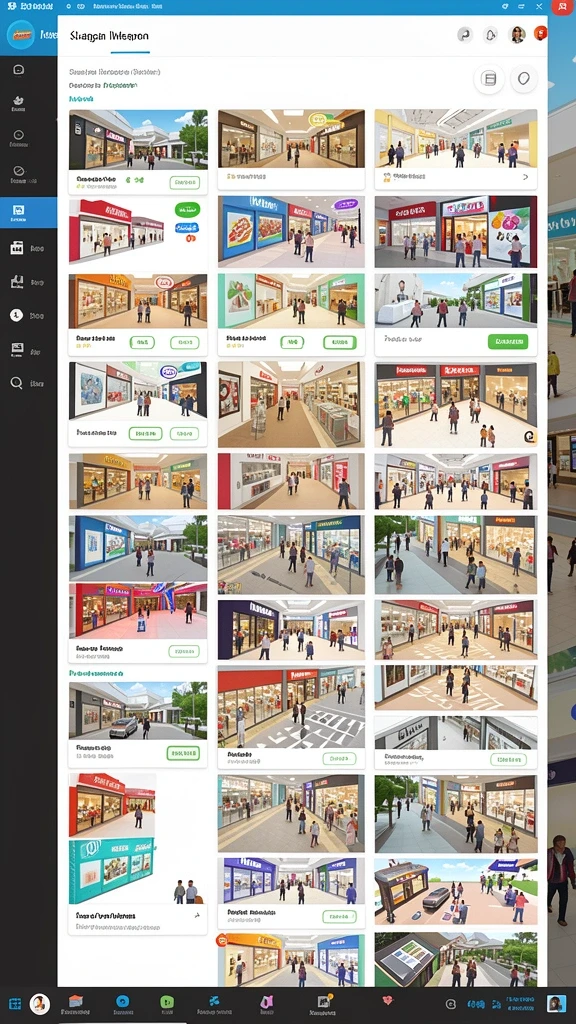Click the round shield-shaped button beside layout button
The width and height of the screenshot is (576, 1024).
523,80
